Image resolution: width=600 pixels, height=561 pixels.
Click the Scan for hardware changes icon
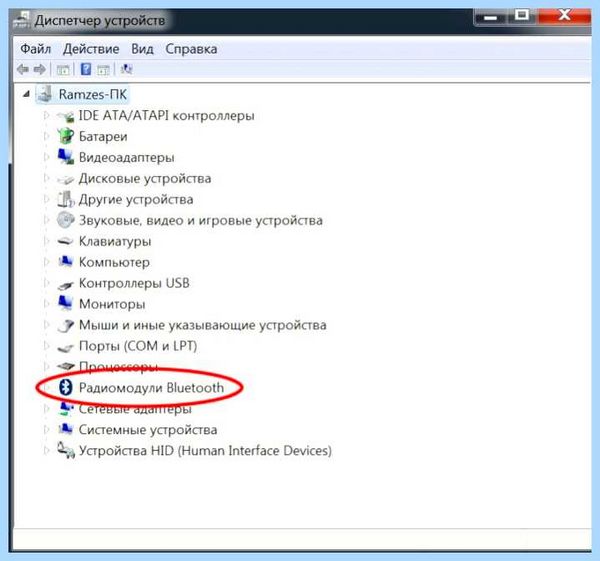(126, 69)
